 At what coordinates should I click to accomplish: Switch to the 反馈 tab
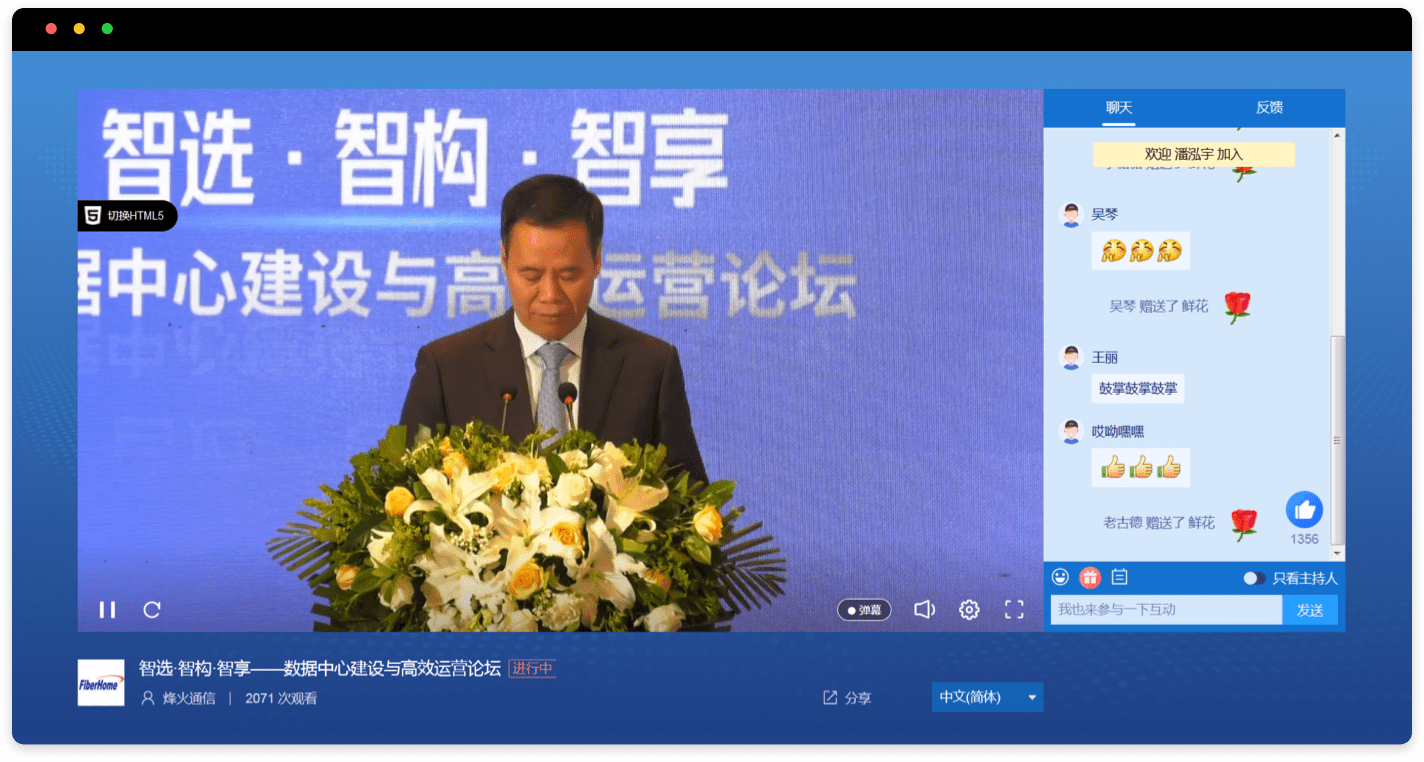click(x=1269, y=108)
